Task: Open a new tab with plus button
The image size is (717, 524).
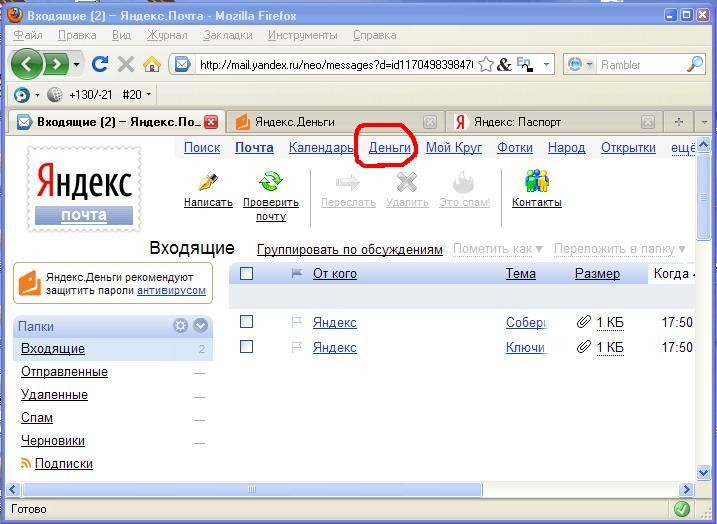Action: click(x=679, y=122)
